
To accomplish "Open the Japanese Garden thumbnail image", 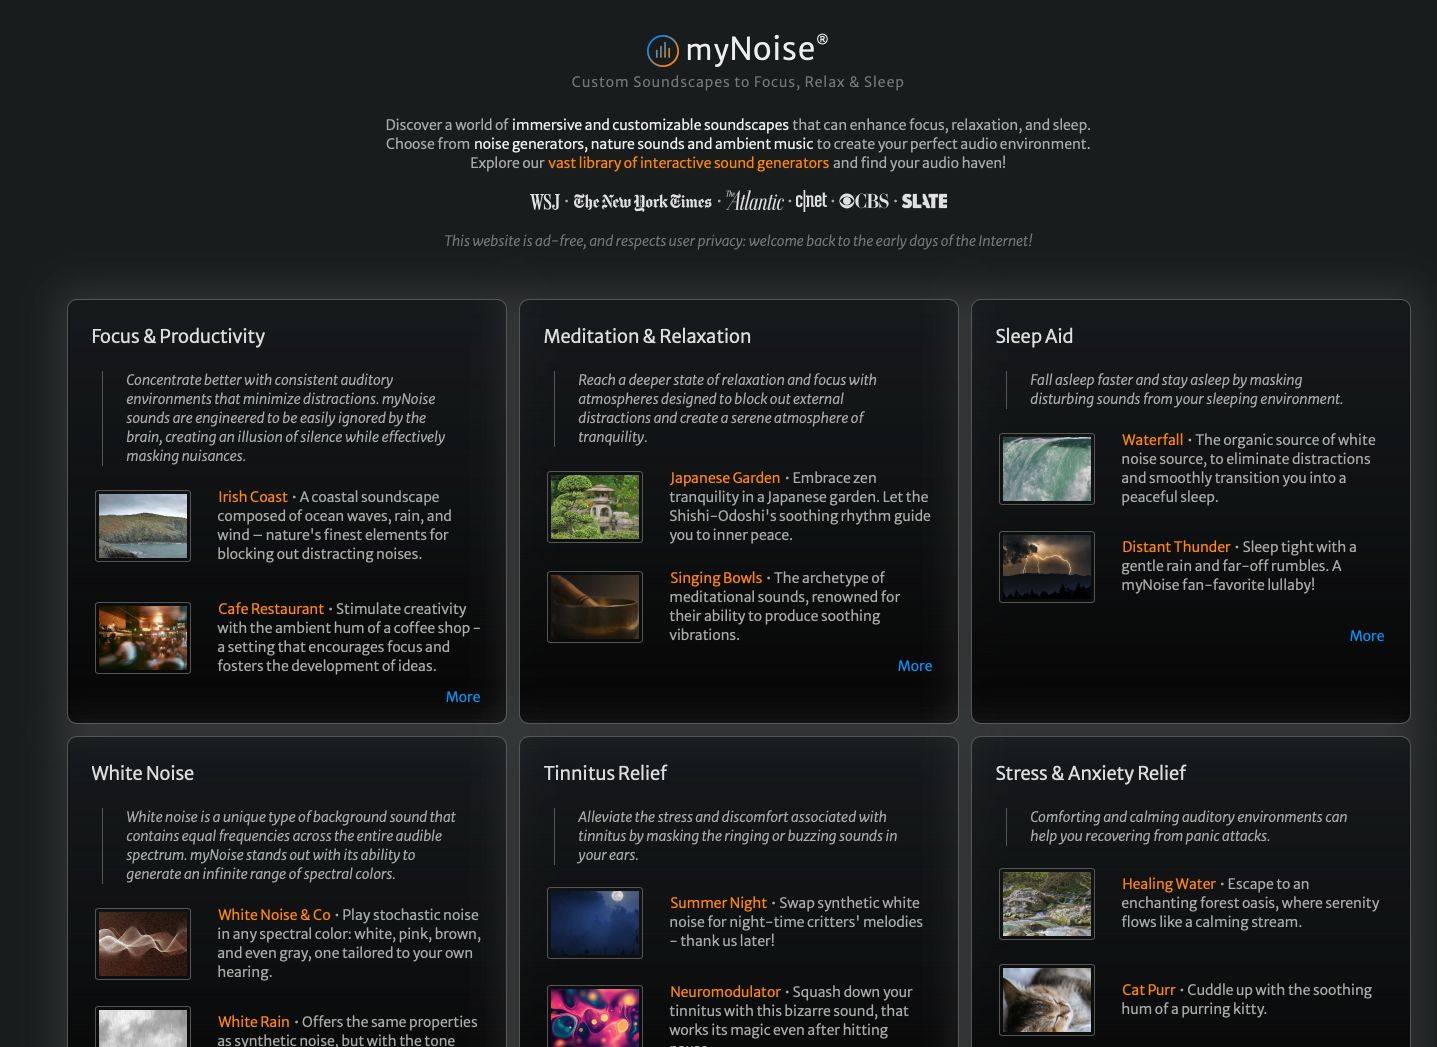I will (595, 507).
